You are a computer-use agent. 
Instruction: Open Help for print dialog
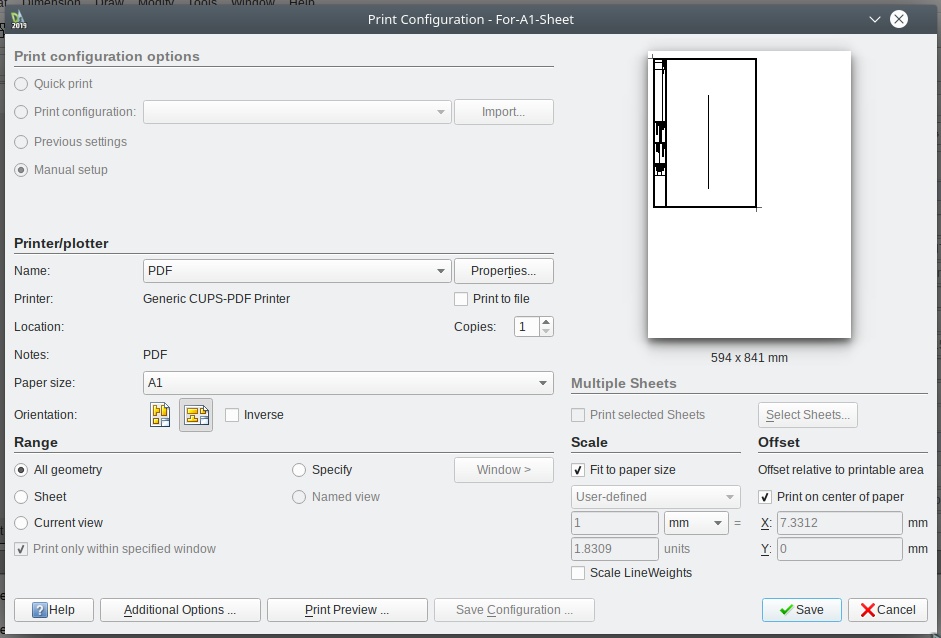(54, 610)
